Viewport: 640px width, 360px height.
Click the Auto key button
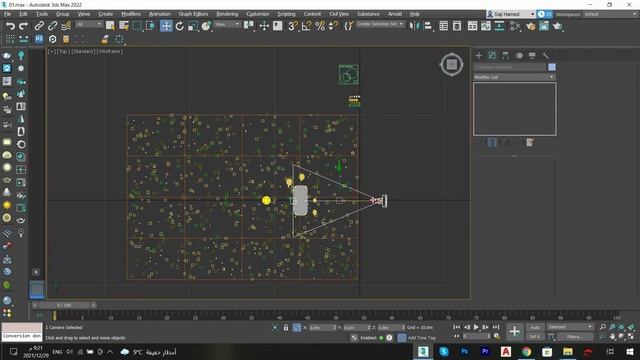coord(535,327)
